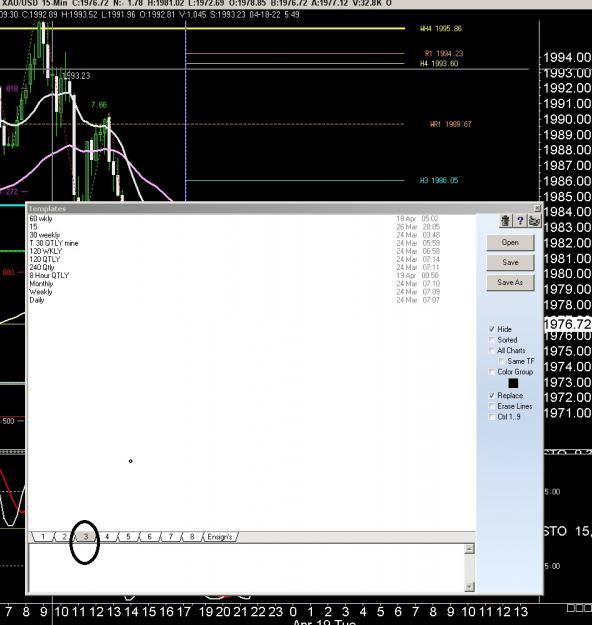Image resolution: width=592 pixels, height=625 pixels.
Task: Switch to template tab 2
Action: pyautogui.click(x=64, y=537)
